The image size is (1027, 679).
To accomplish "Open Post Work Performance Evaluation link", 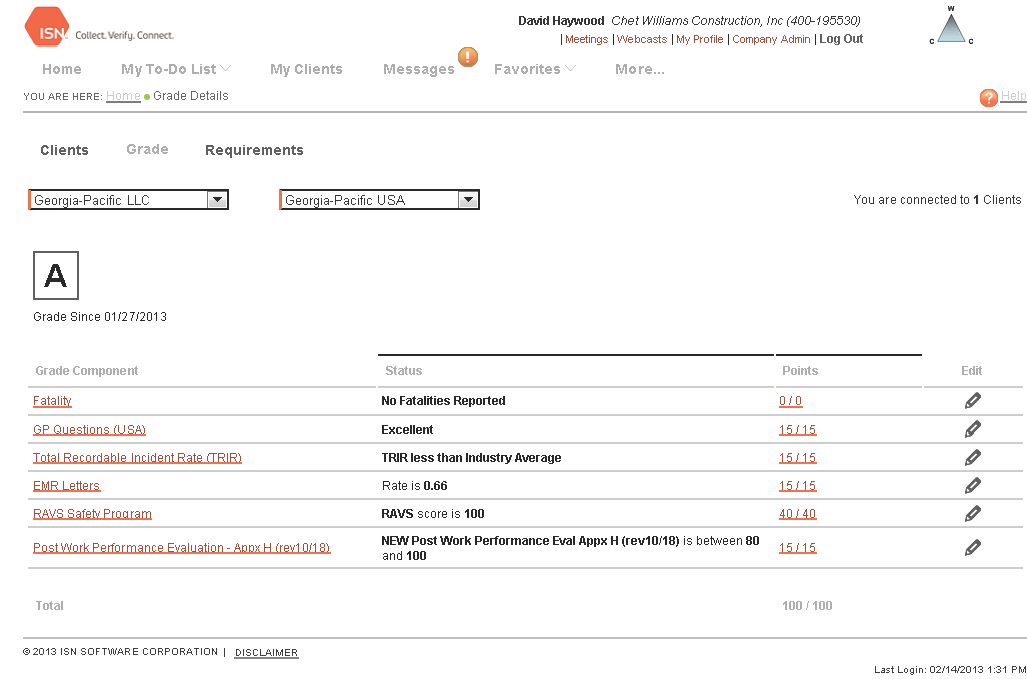I will [181, 547].
